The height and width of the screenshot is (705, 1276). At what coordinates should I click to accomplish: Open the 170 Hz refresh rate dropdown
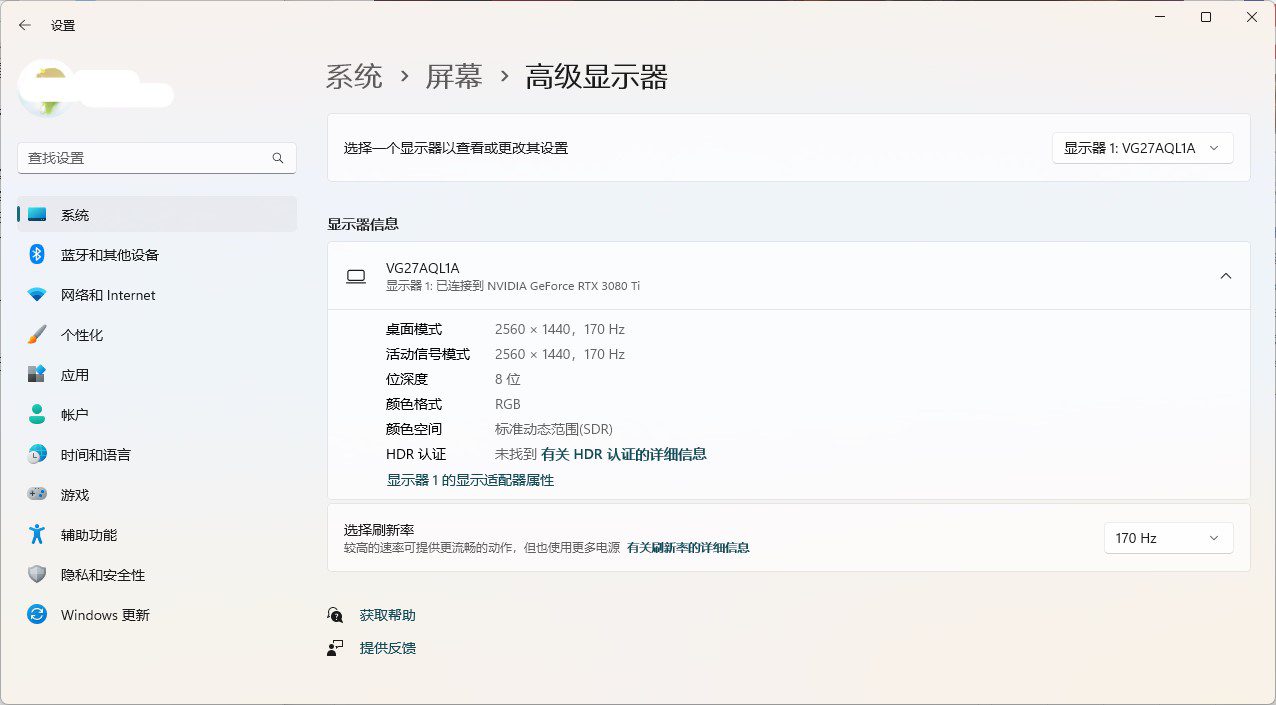1167,538
